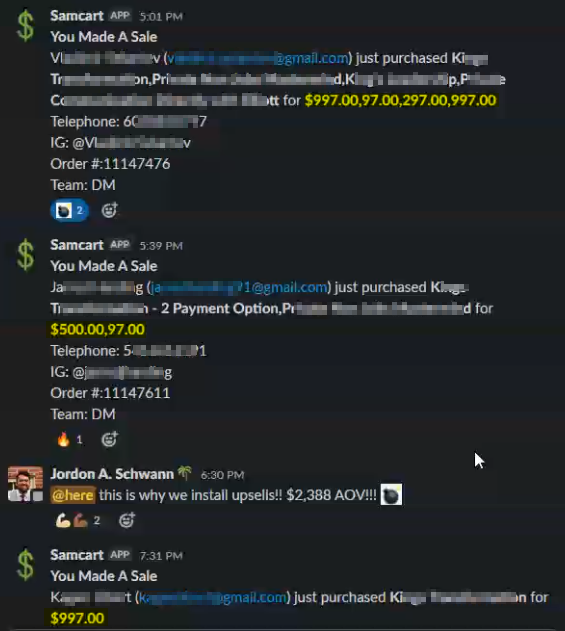Click the bomb emoji in Jordon's message
This screenshot has height=631, width=565.
pos(391,495)
